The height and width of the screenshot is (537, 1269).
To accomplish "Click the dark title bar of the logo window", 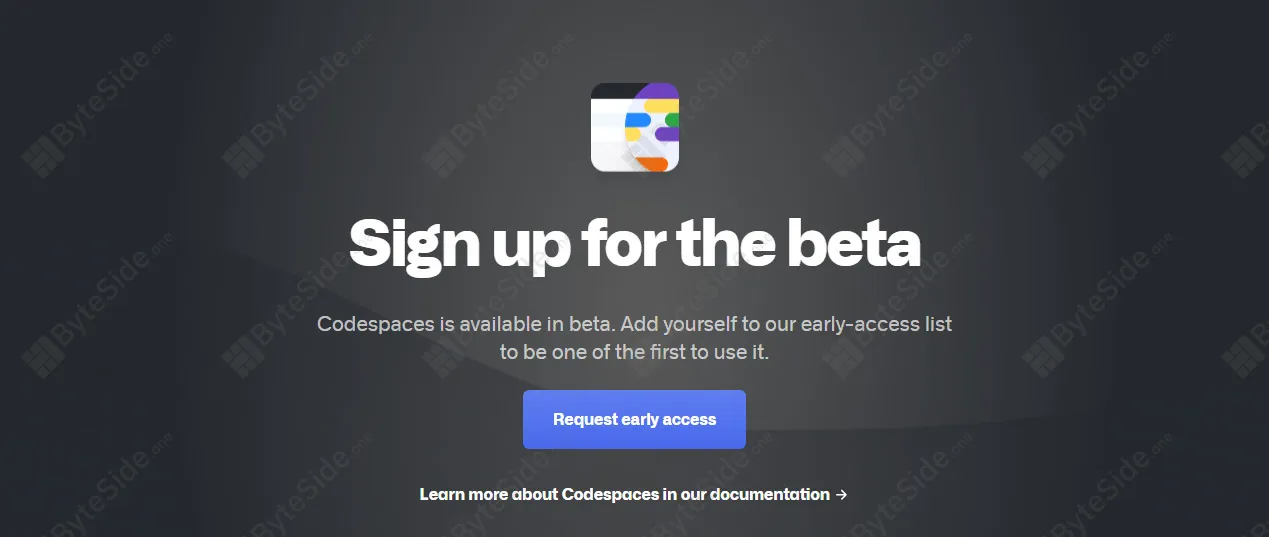I will point(614,90).
